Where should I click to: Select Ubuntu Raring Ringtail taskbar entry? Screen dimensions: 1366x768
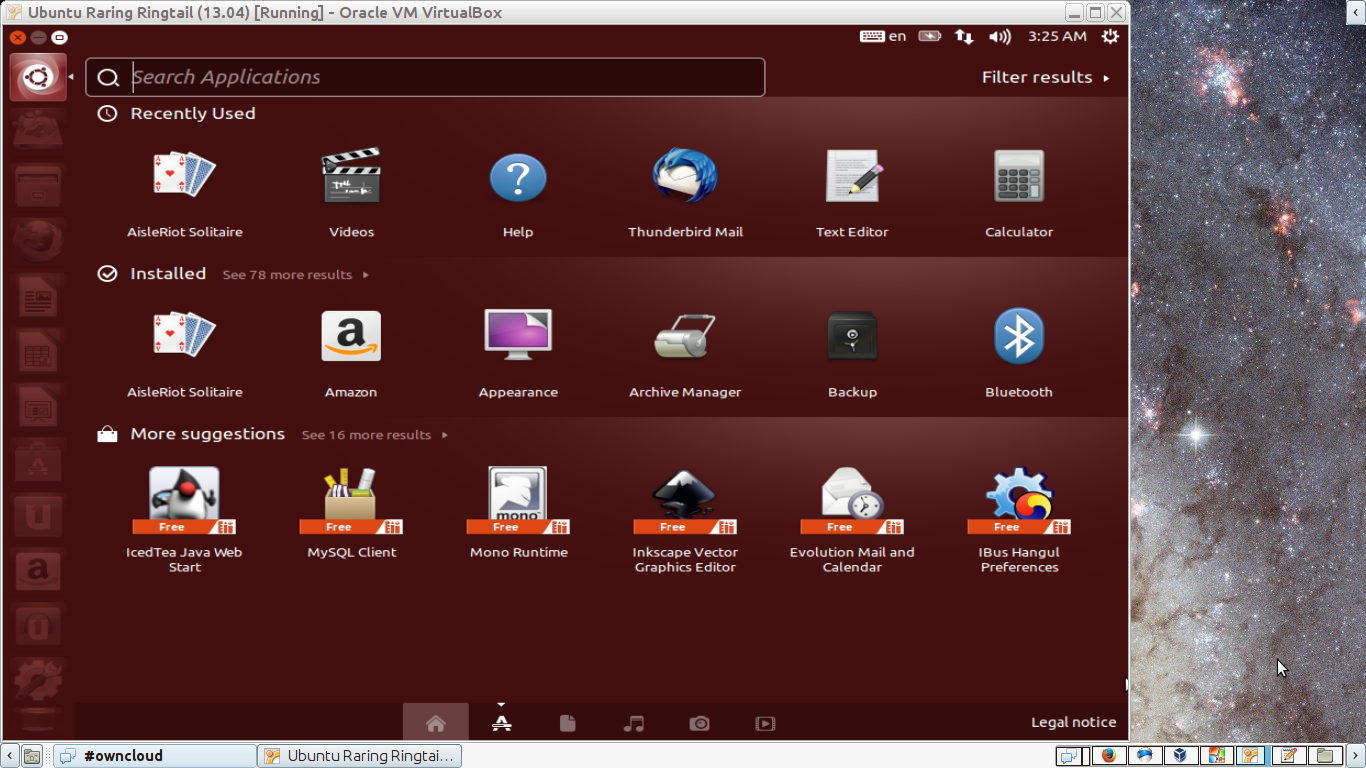[x=359, y=756]
